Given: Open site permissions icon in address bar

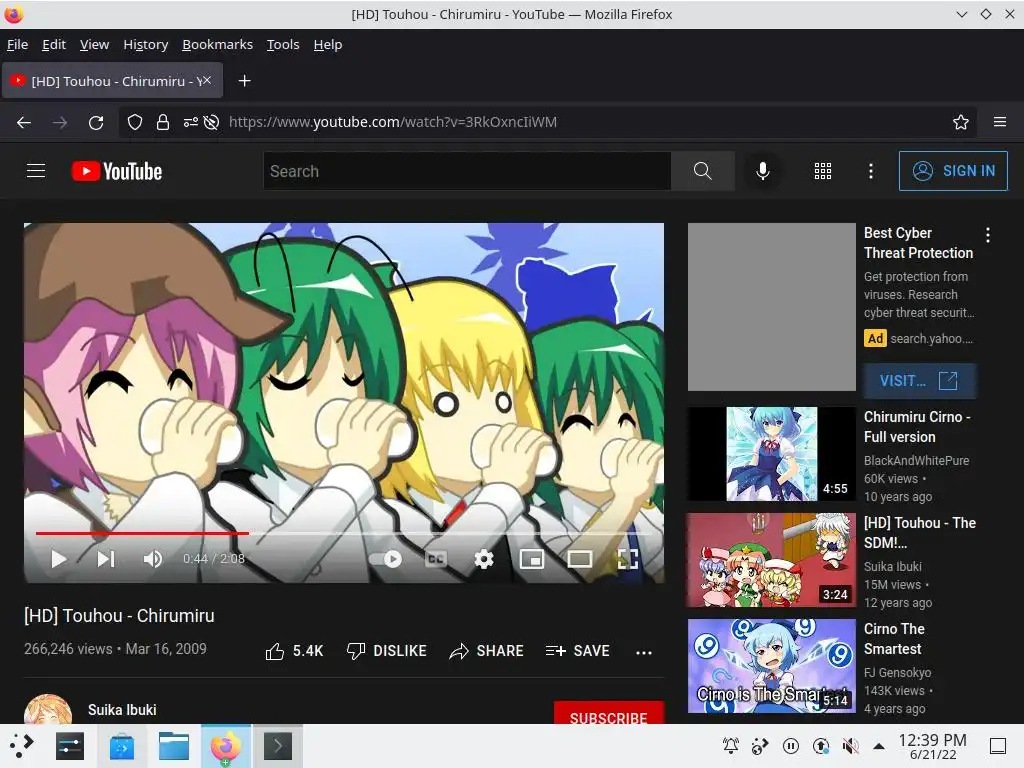Looking at the screenshot, I should tap(190, 122).
